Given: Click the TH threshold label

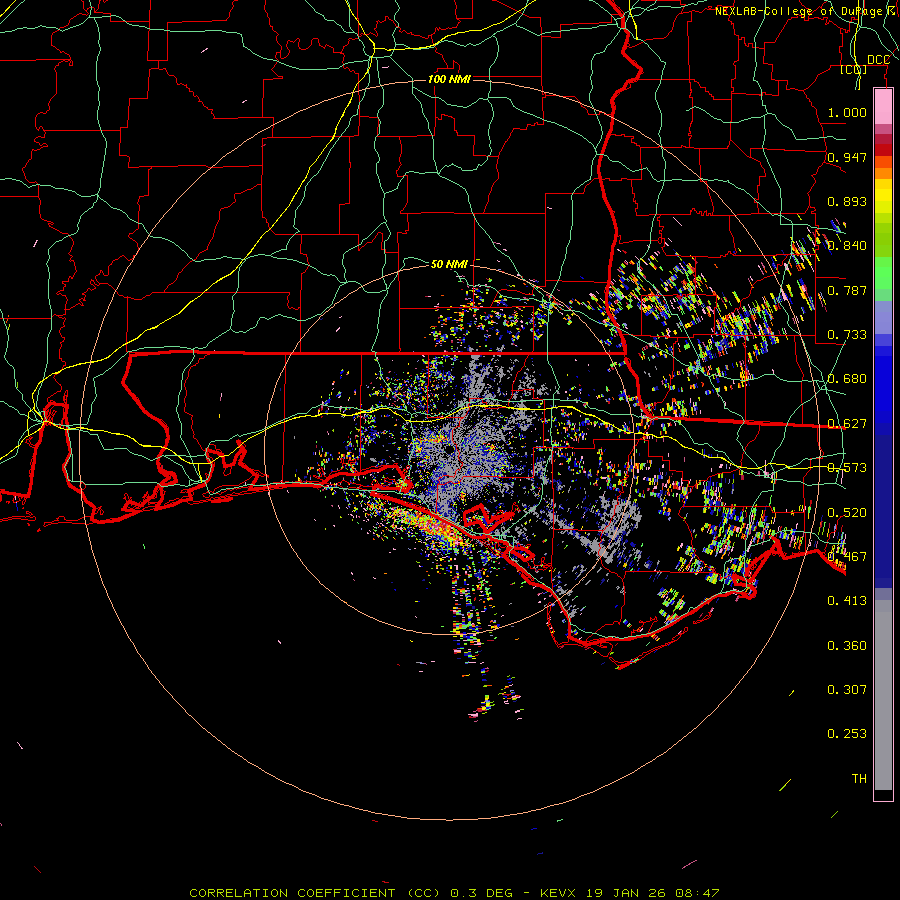Looking at the screenshot, I should [859, 779].
